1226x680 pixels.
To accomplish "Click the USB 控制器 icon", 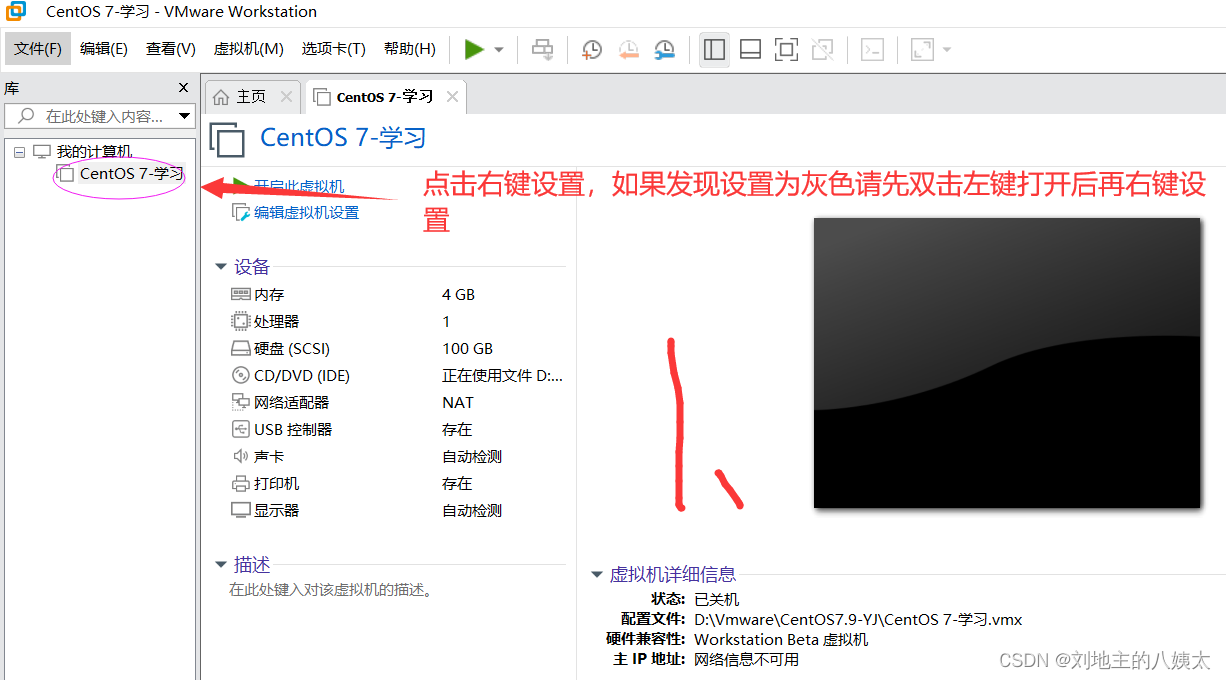I will click(240, 429).
